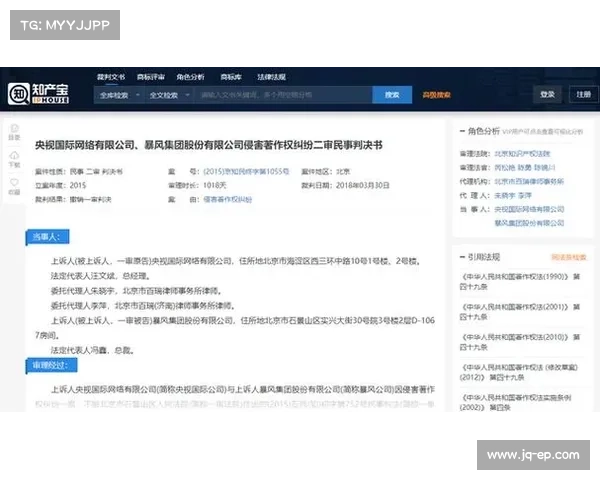Click the orange 高级搜索 link

436,95
